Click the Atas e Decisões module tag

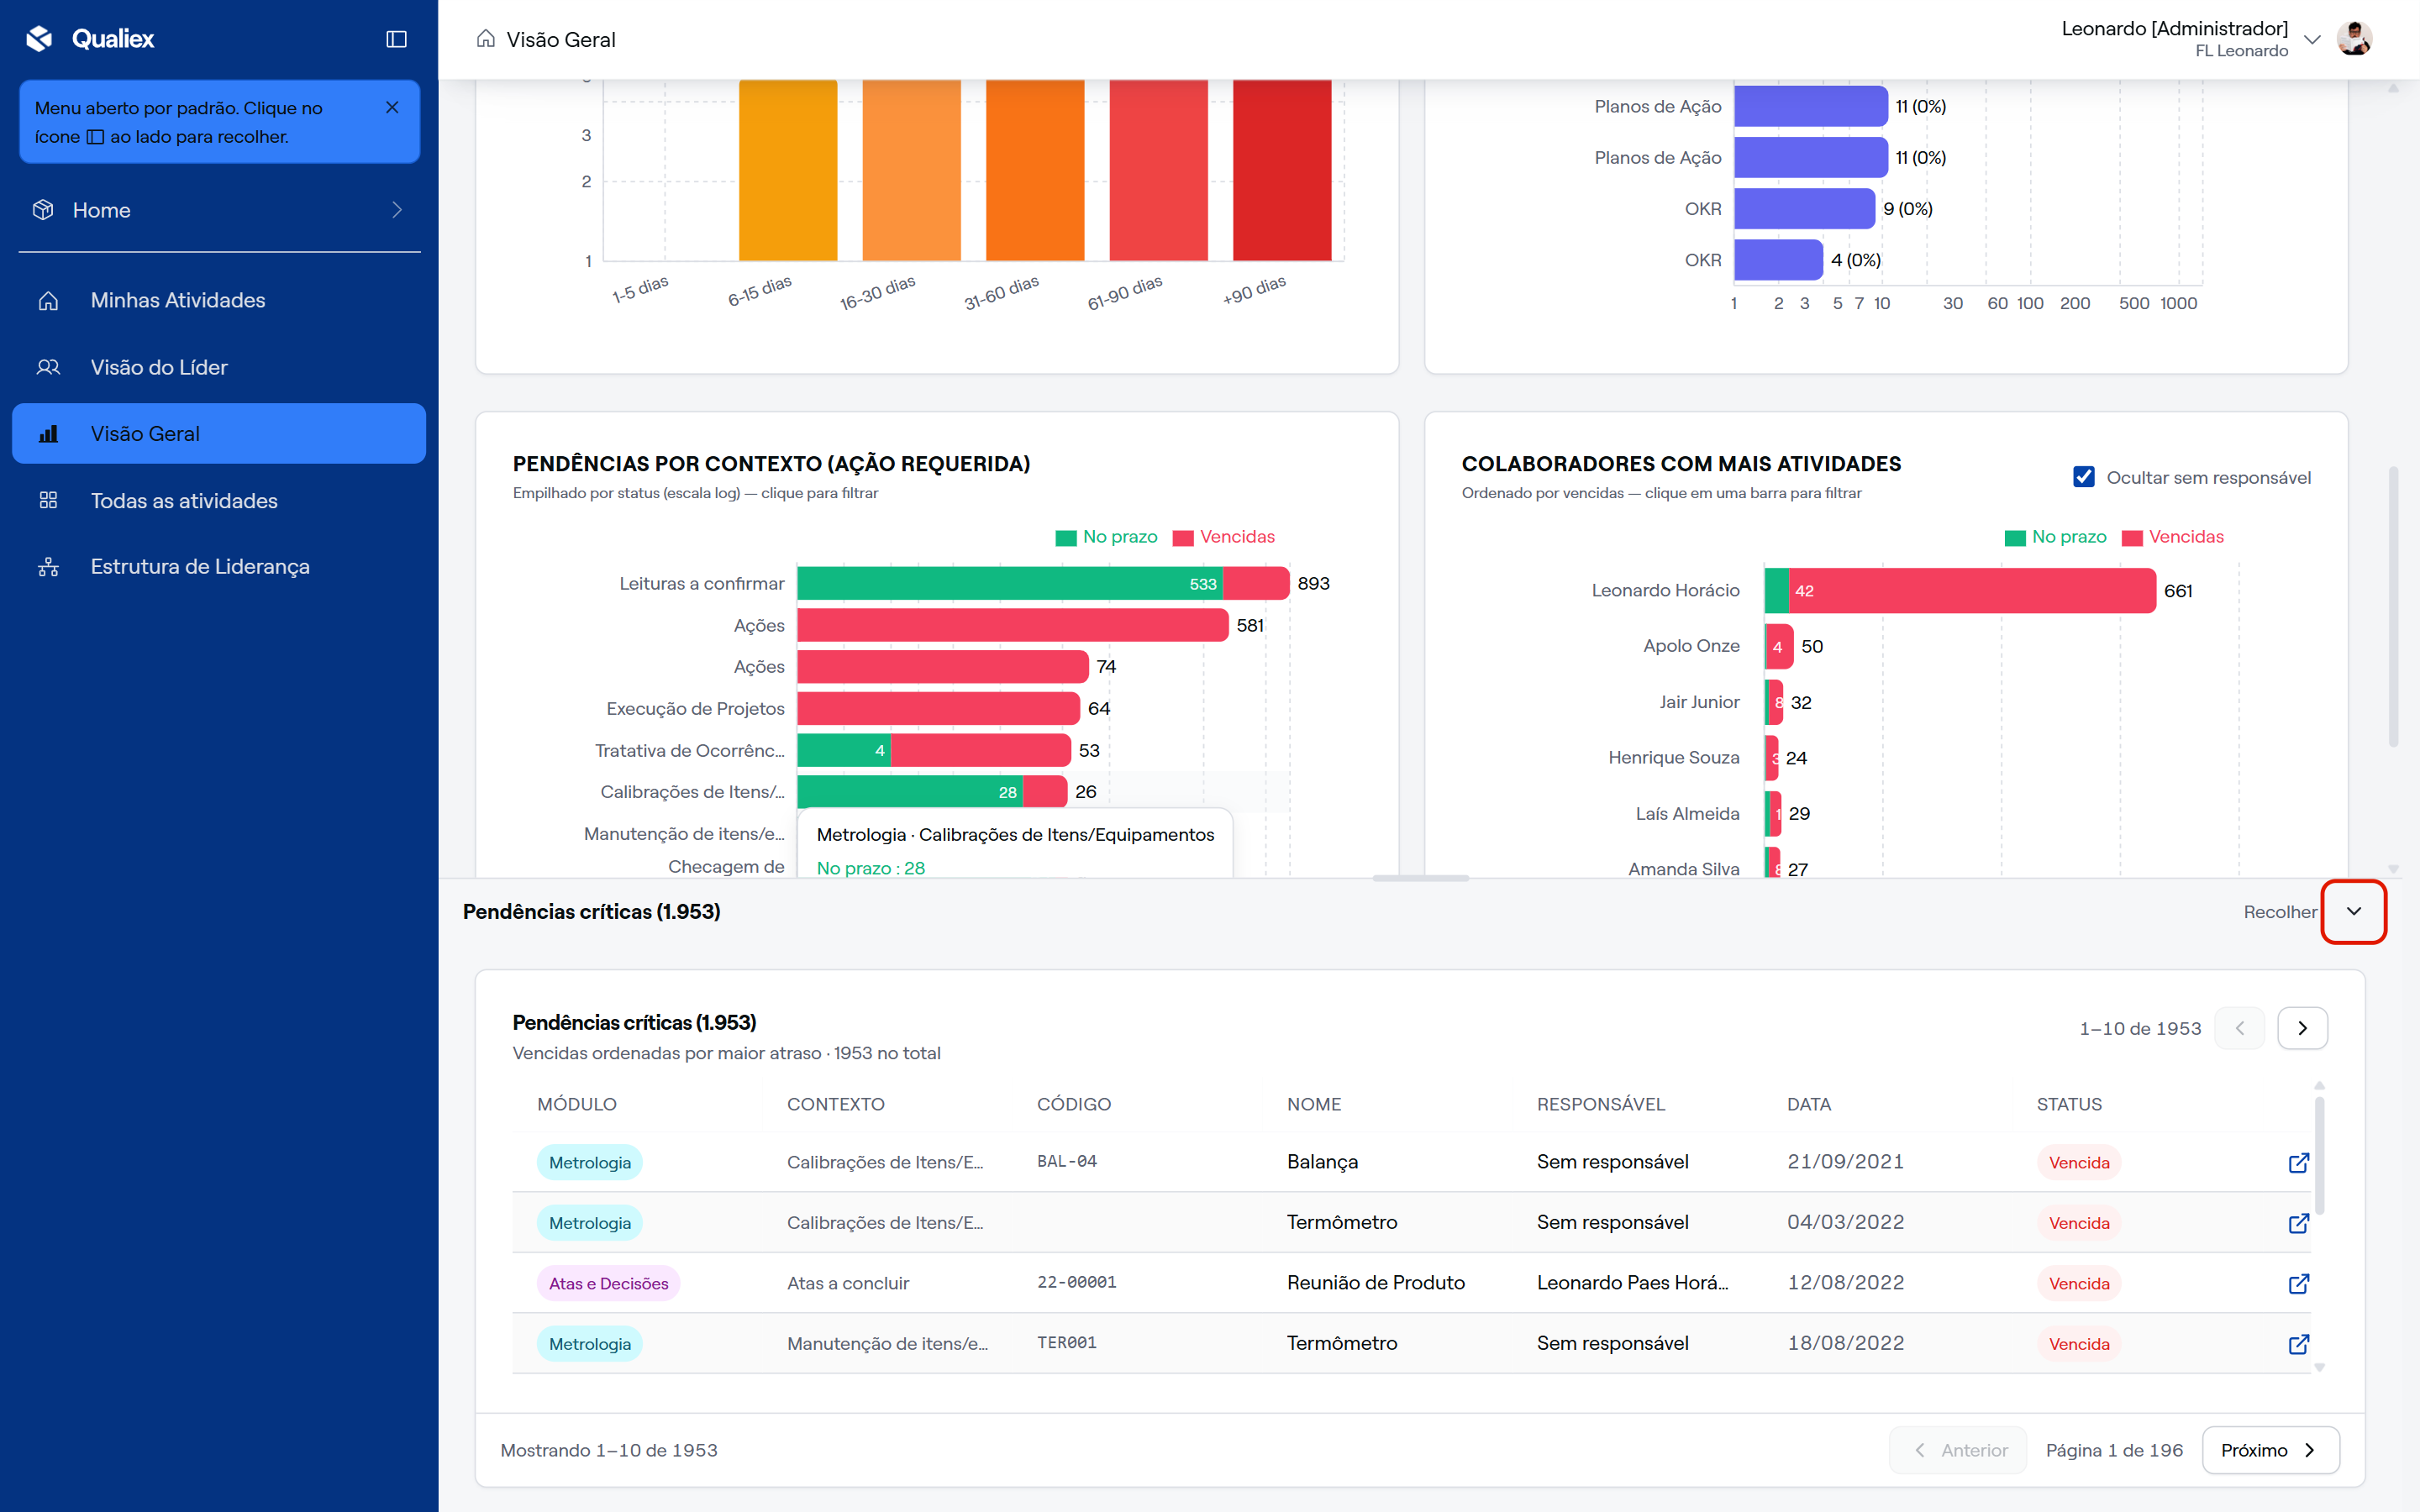pyautogui.click(x=608, y=1283)
